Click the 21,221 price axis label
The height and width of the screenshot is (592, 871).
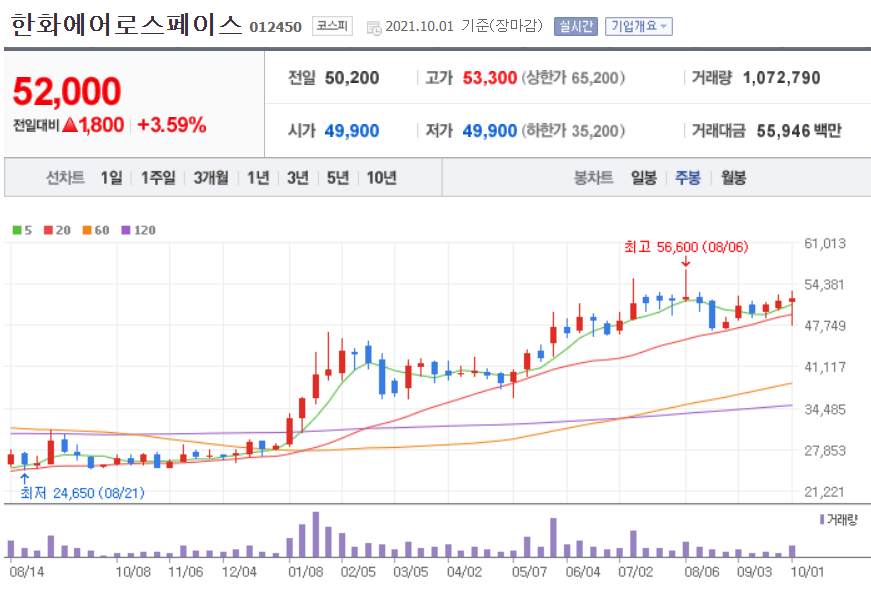[825, 492]
